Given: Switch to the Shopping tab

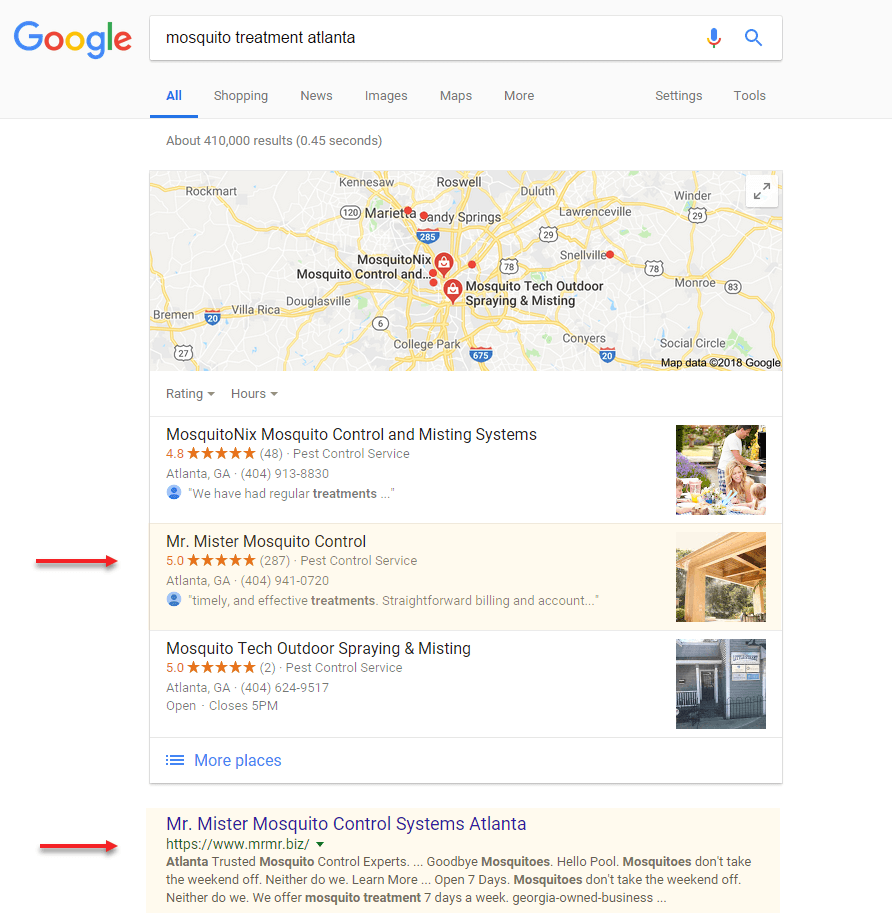Looking at the screenshot, I should (241, 96).
